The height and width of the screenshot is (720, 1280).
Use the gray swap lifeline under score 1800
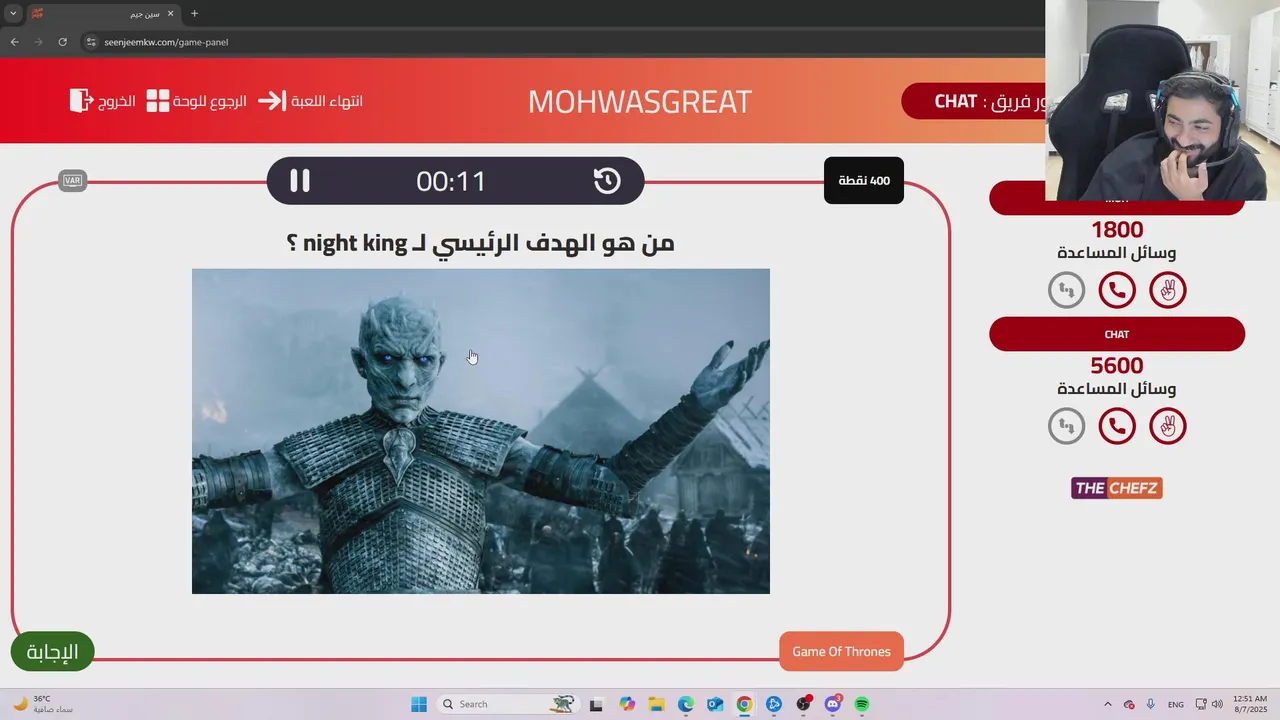click(1066, 290)
